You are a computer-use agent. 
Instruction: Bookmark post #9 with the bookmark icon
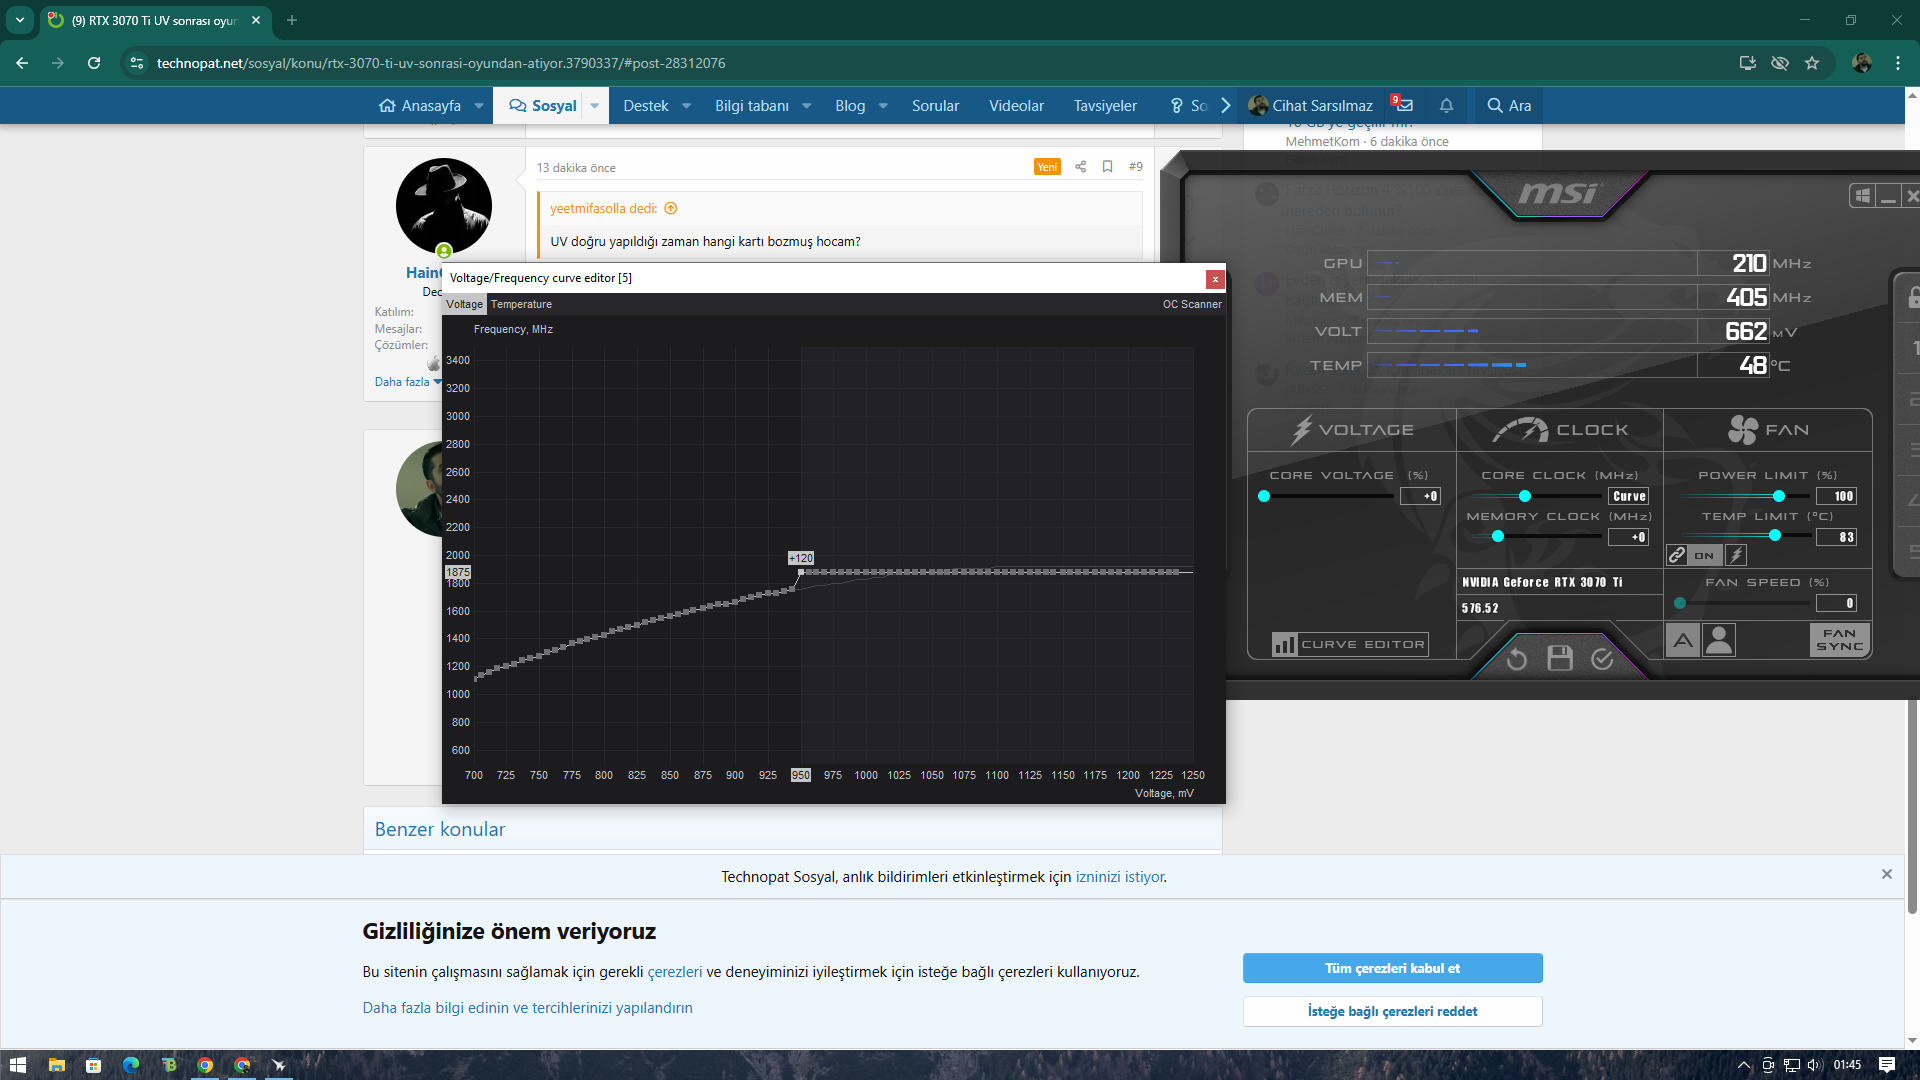1107,167
